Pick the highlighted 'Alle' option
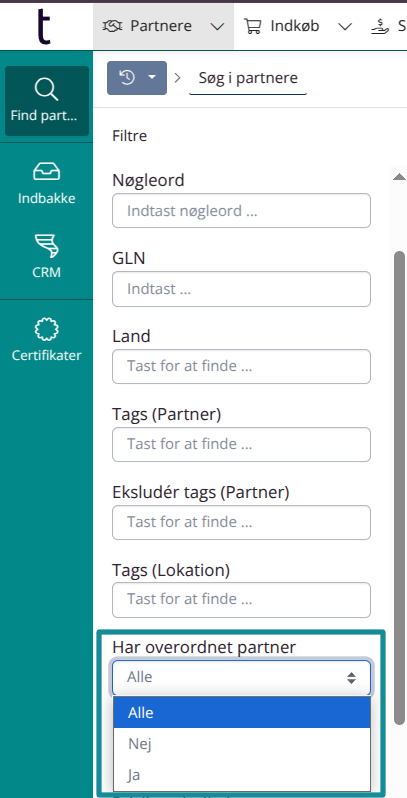Image resolution: width=407 pixels, height=798 pixels. (242, 712)
